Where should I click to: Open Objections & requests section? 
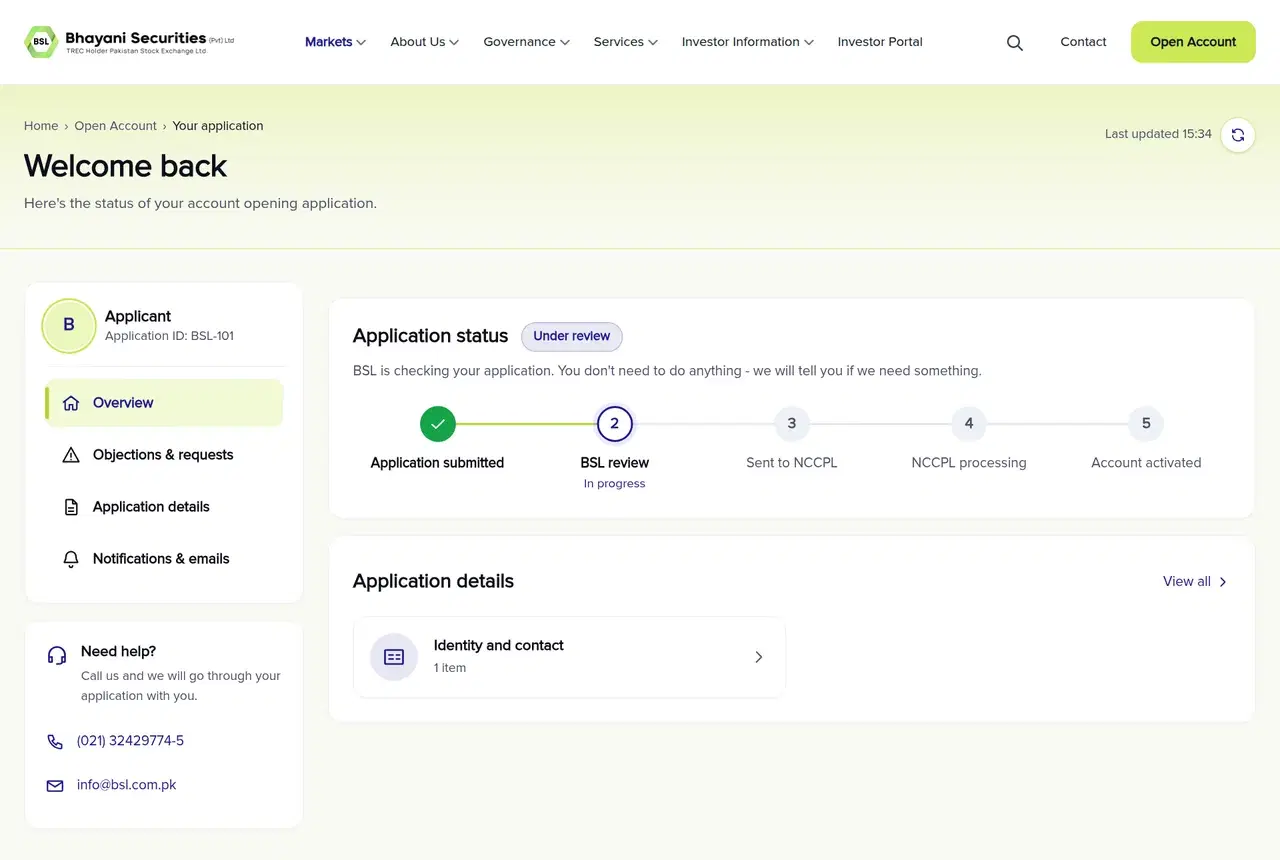pyautogui.click(x=164, y=455)
